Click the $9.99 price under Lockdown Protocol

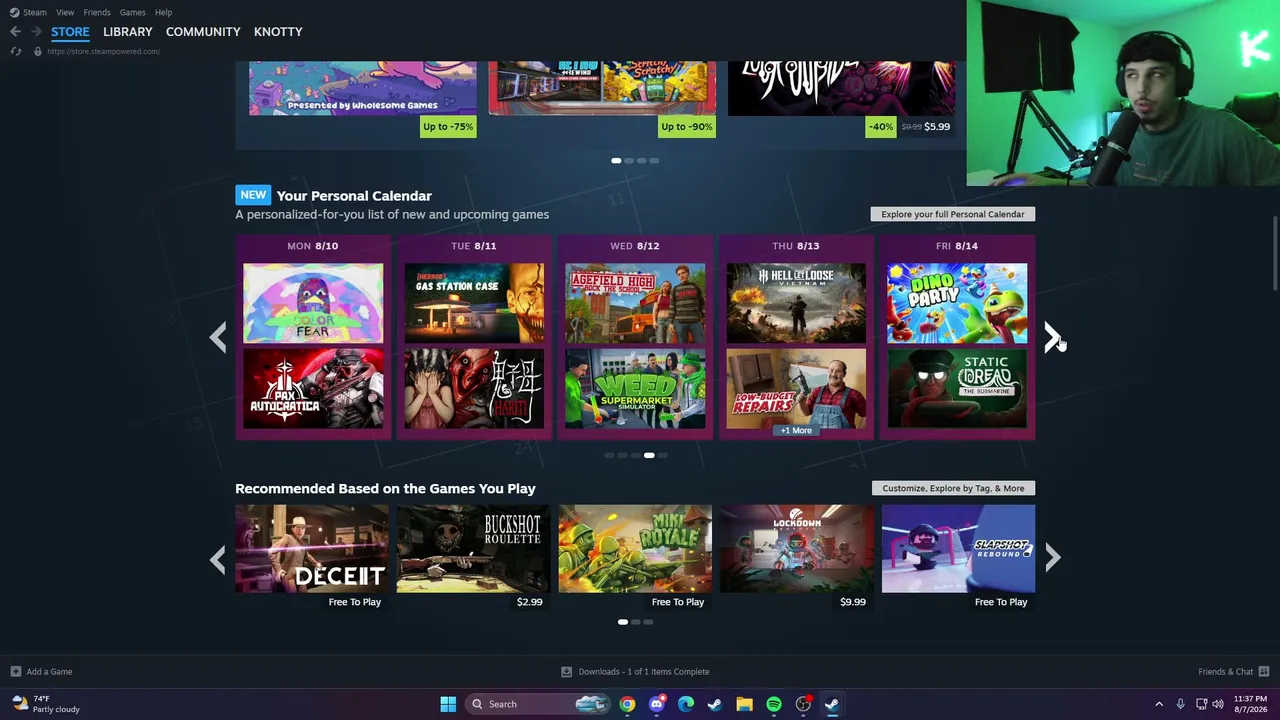coord(852,602)
